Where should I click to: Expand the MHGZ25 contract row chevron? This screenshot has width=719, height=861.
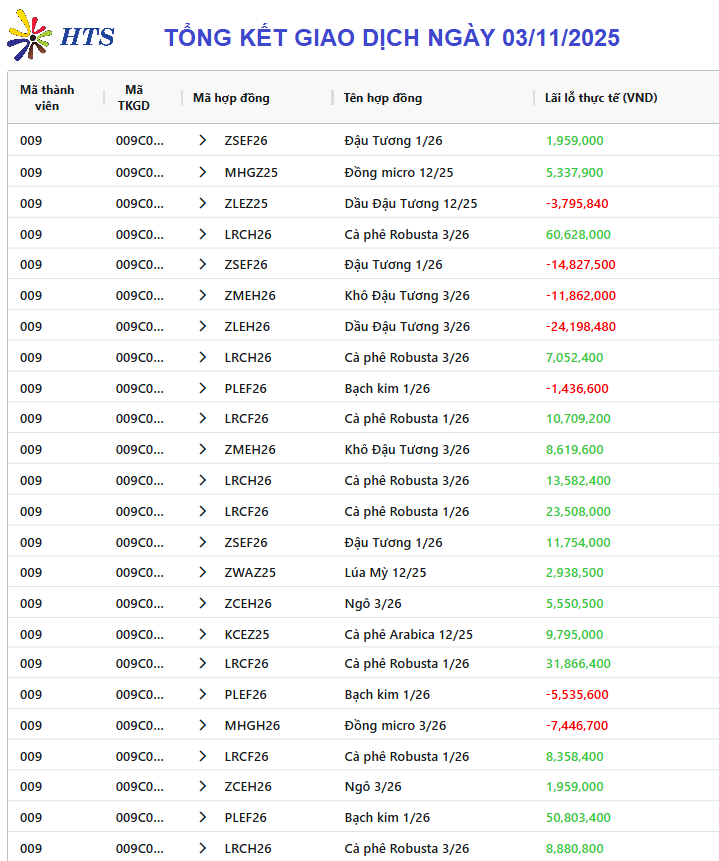tap(203, 172)
